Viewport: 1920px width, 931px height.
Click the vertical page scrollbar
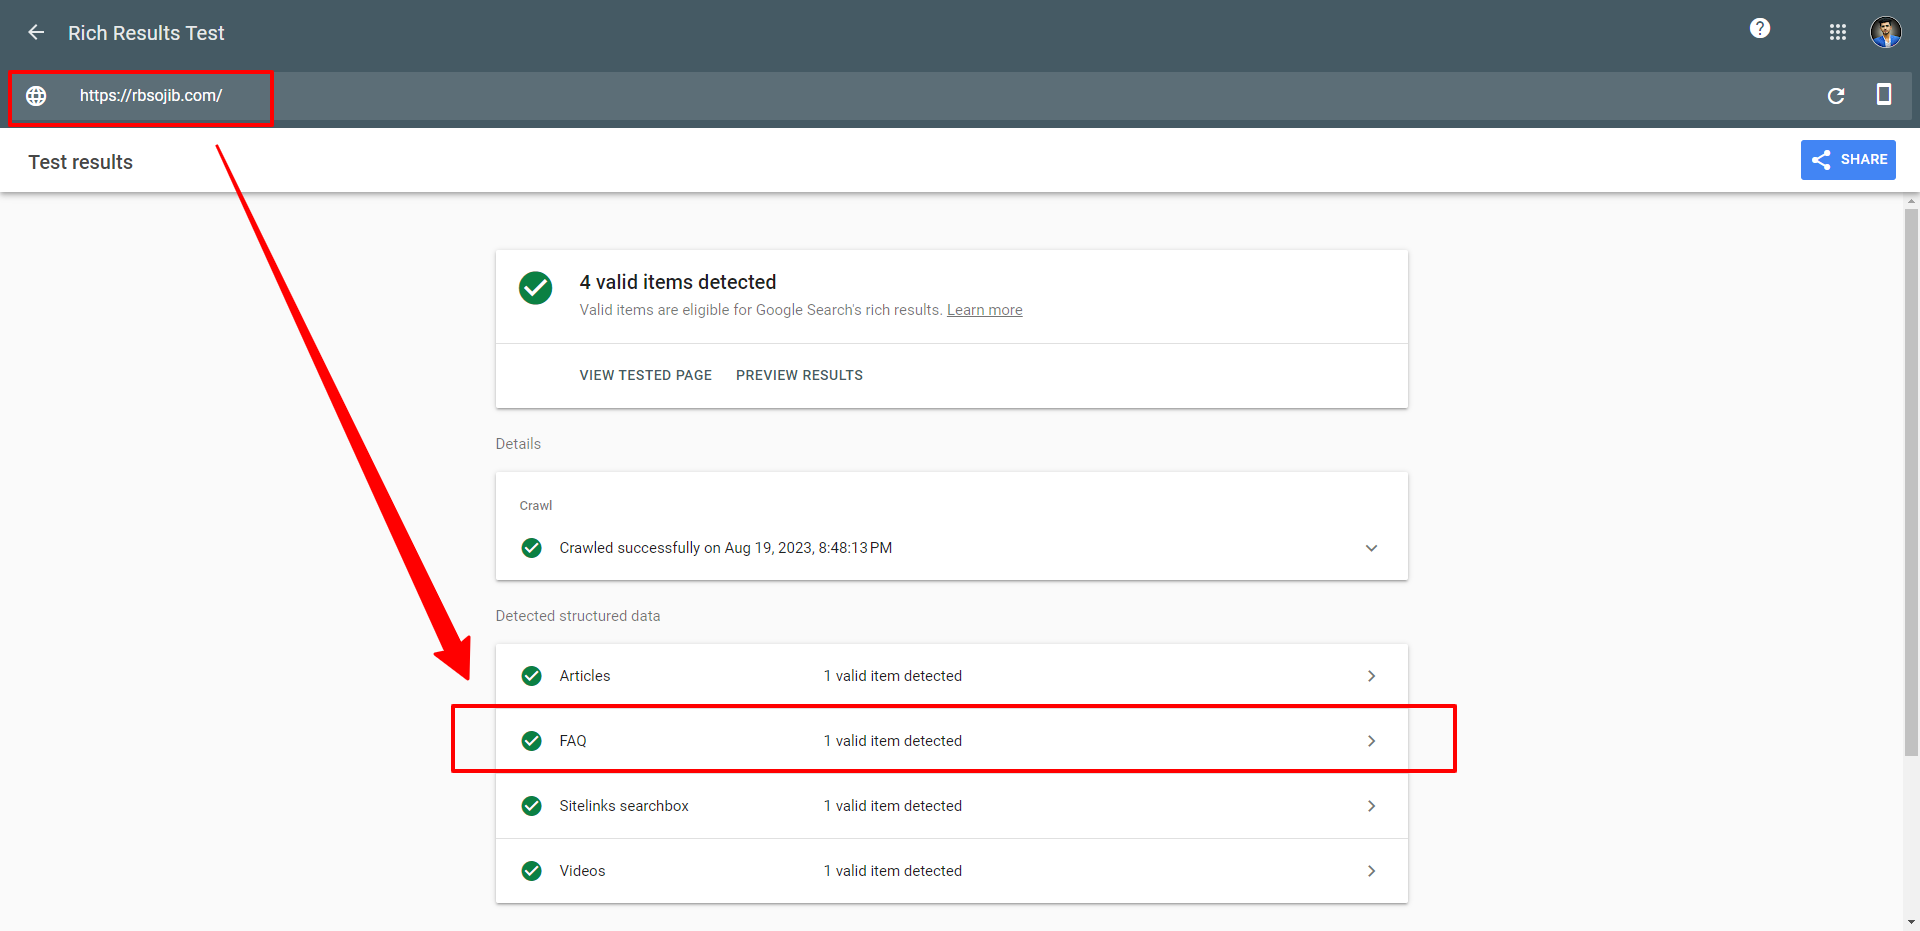pyautogui.click(x=1911, y=480)
